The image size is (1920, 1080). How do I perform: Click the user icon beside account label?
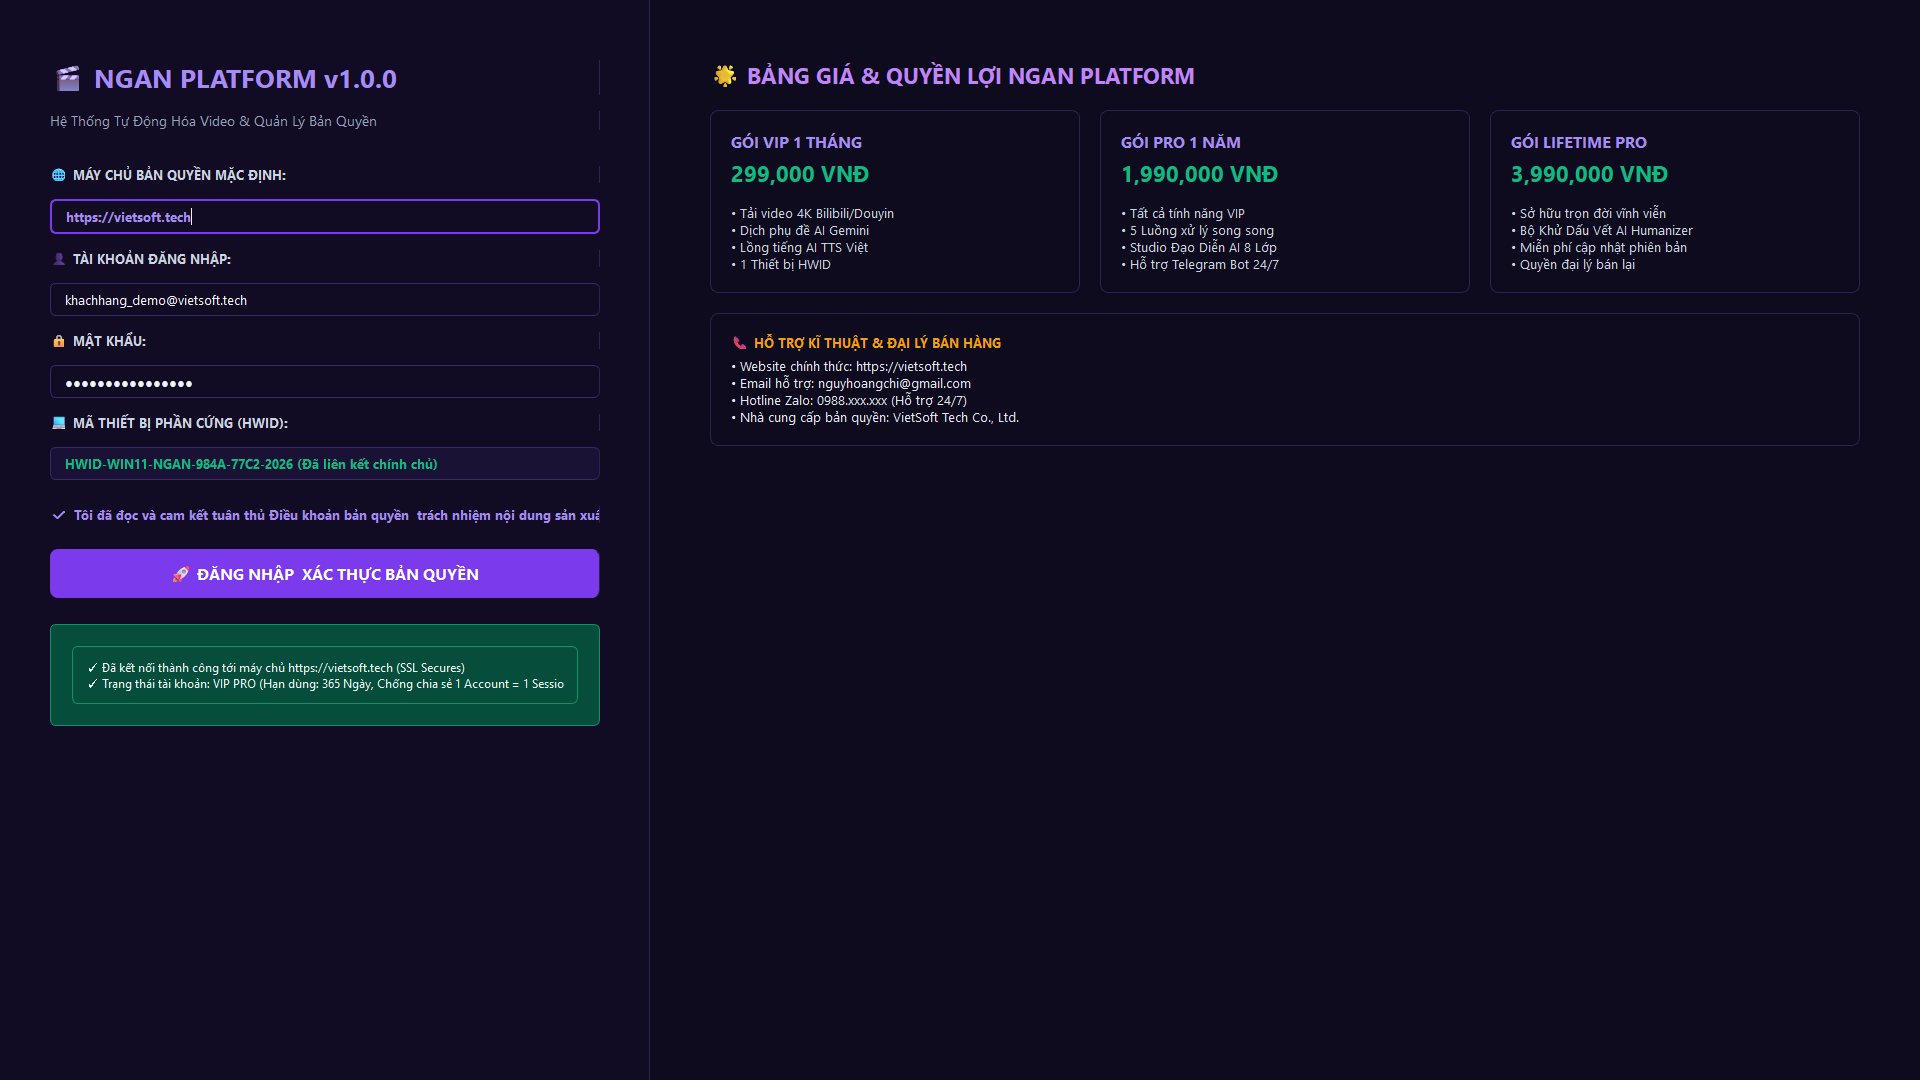tap(59, 259)
